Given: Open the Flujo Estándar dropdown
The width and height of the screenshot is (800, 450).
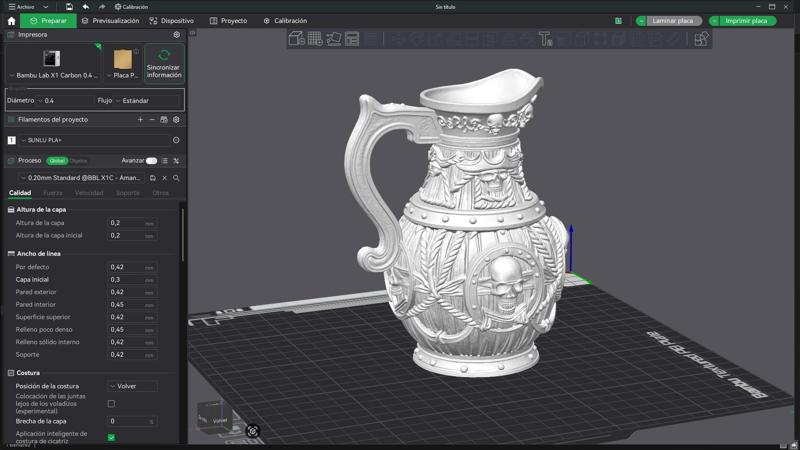Looking at the screenshot, I should 148,101.
